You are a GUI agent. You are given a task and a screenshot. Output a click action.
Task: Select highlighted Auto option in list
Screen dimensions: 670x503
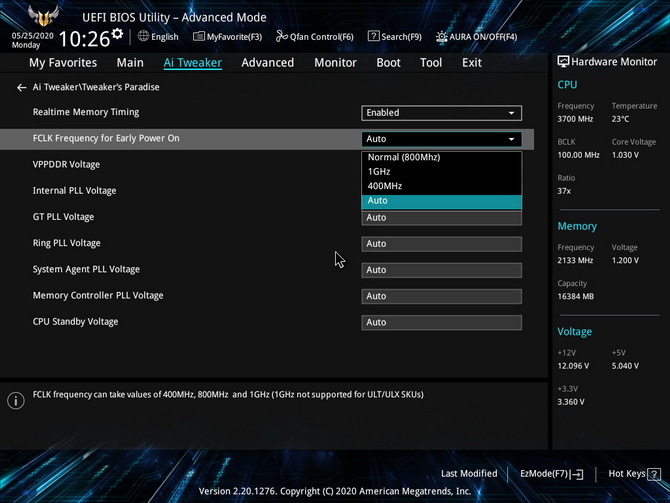441,201
